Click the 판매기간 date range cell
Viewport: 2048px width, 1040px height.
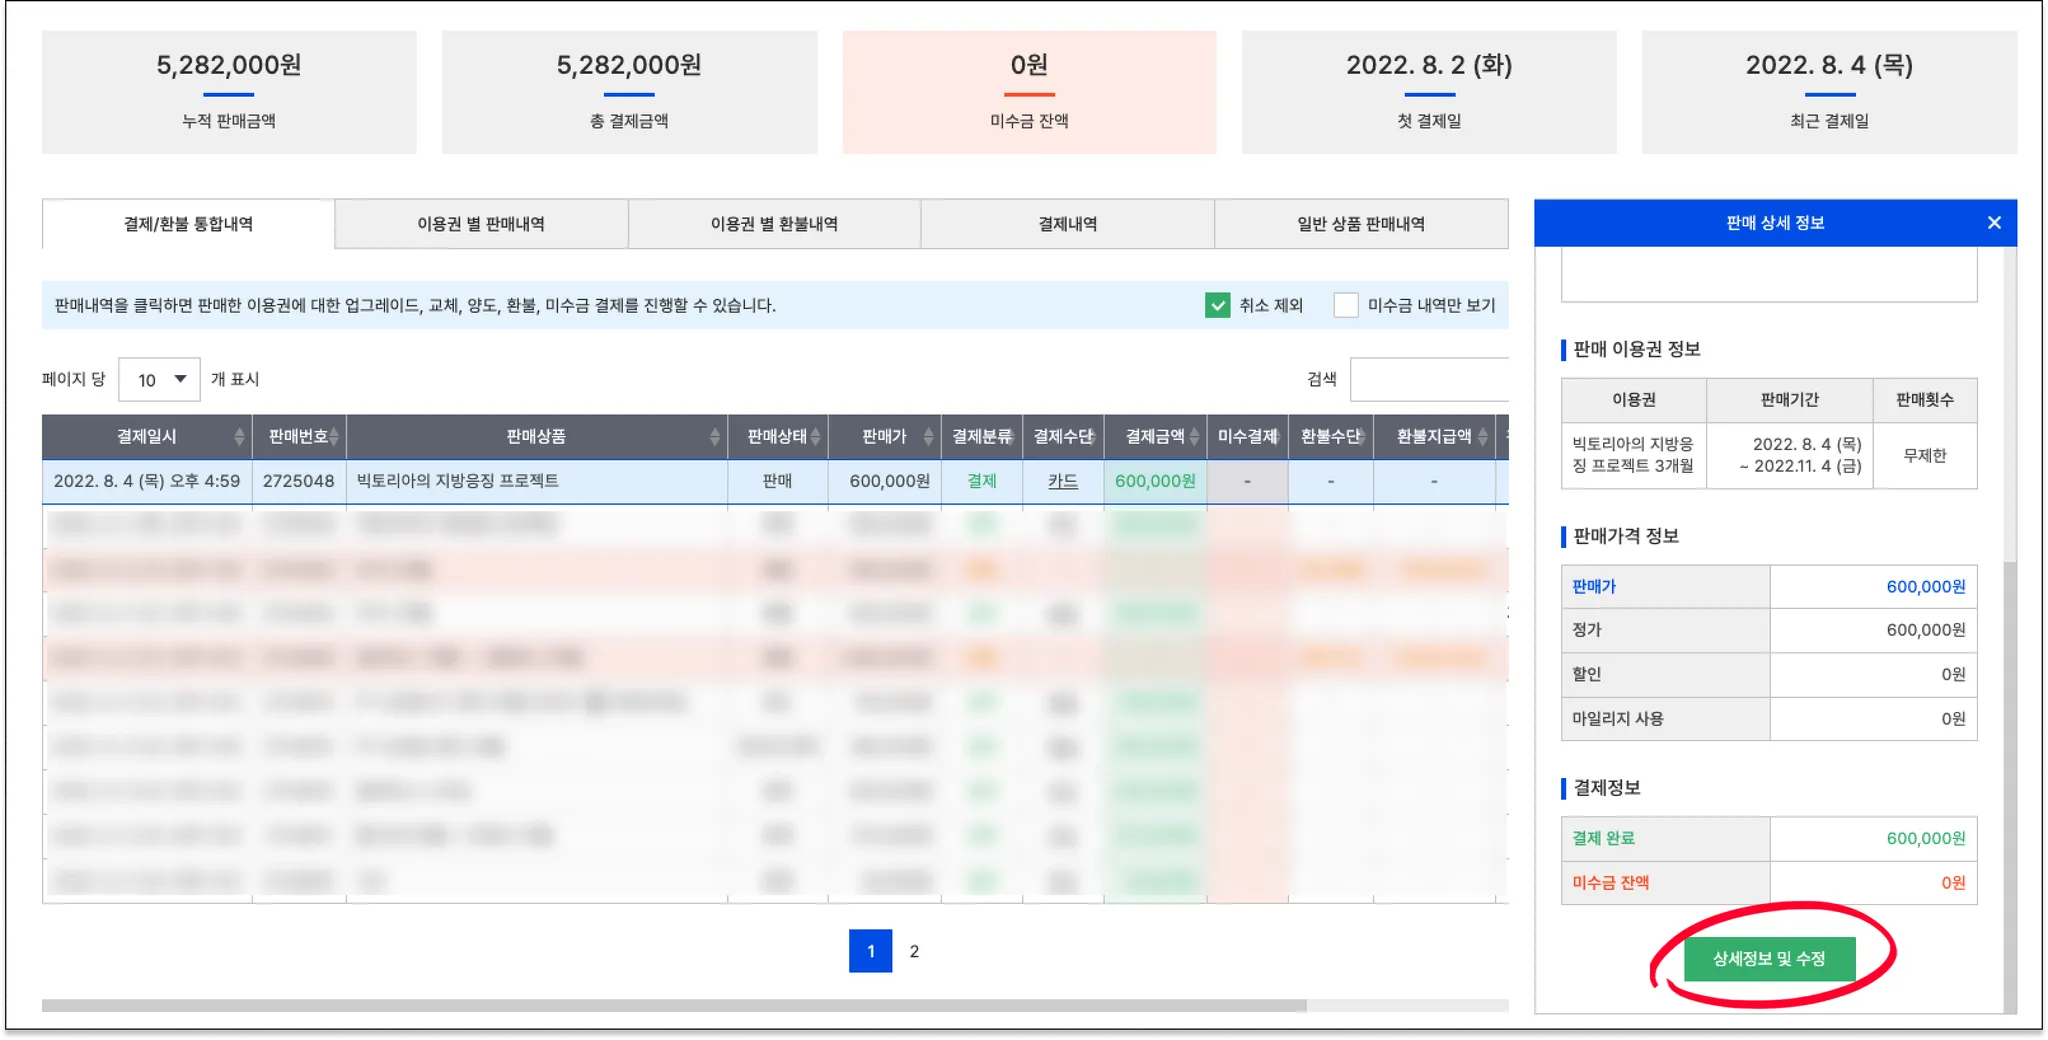point(1790,456)
